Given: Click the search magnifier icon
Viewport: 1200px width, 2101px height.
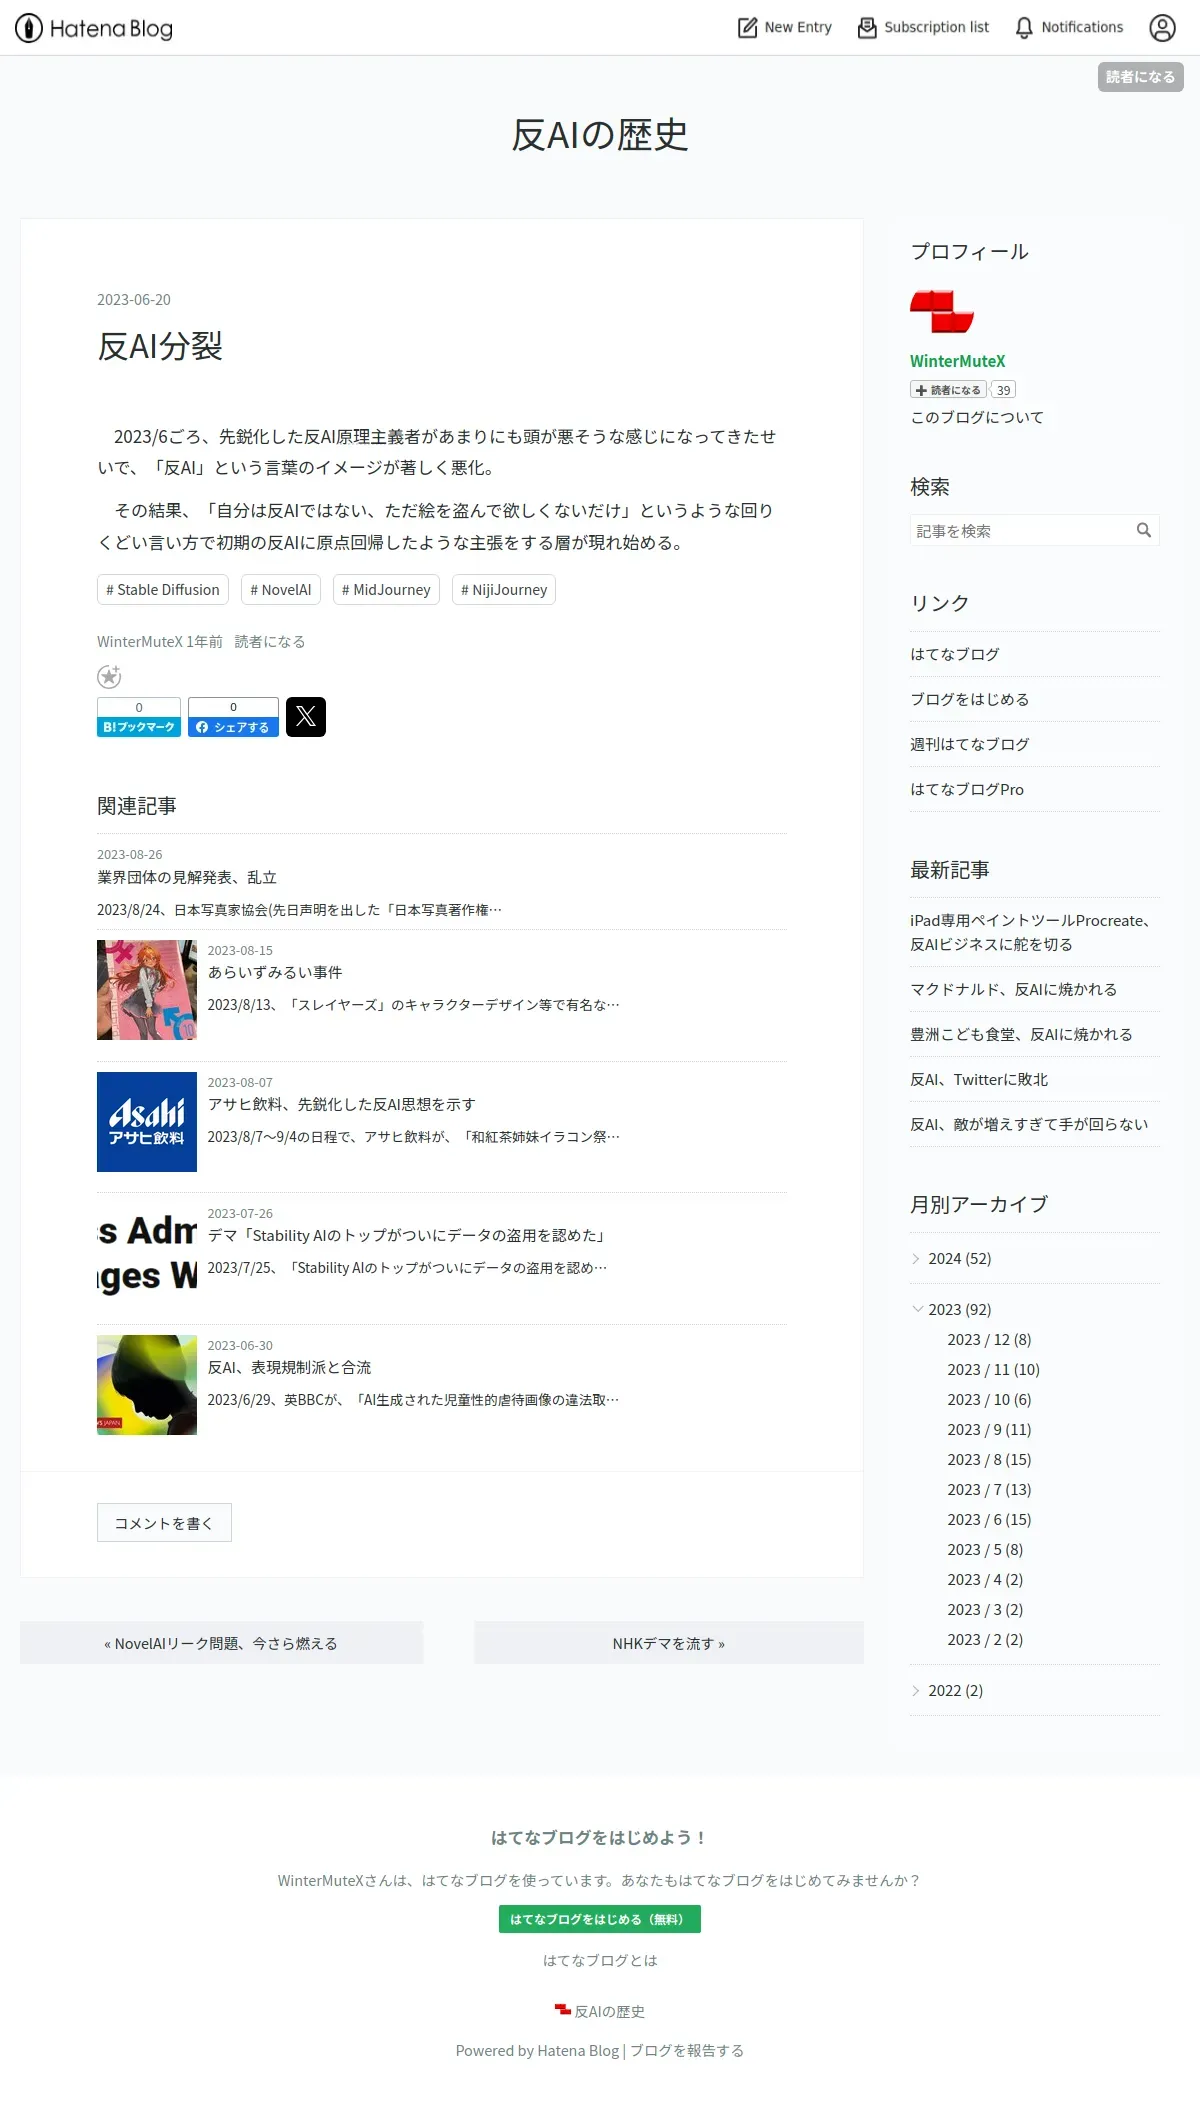Looking at the screenshot, I should pyautogui.click(x=1144, y=530).
